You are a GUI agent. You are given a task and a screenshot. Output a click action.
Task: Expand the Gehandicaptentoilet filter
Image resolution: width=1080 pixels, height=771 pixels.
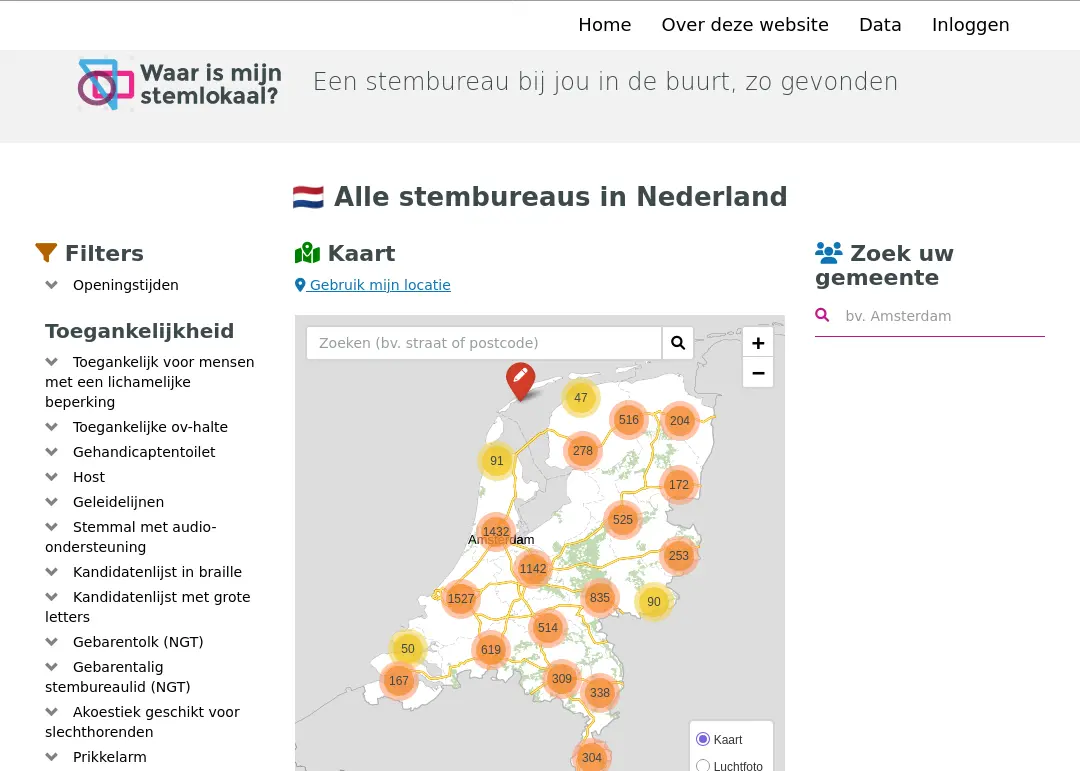click(52, 452)
